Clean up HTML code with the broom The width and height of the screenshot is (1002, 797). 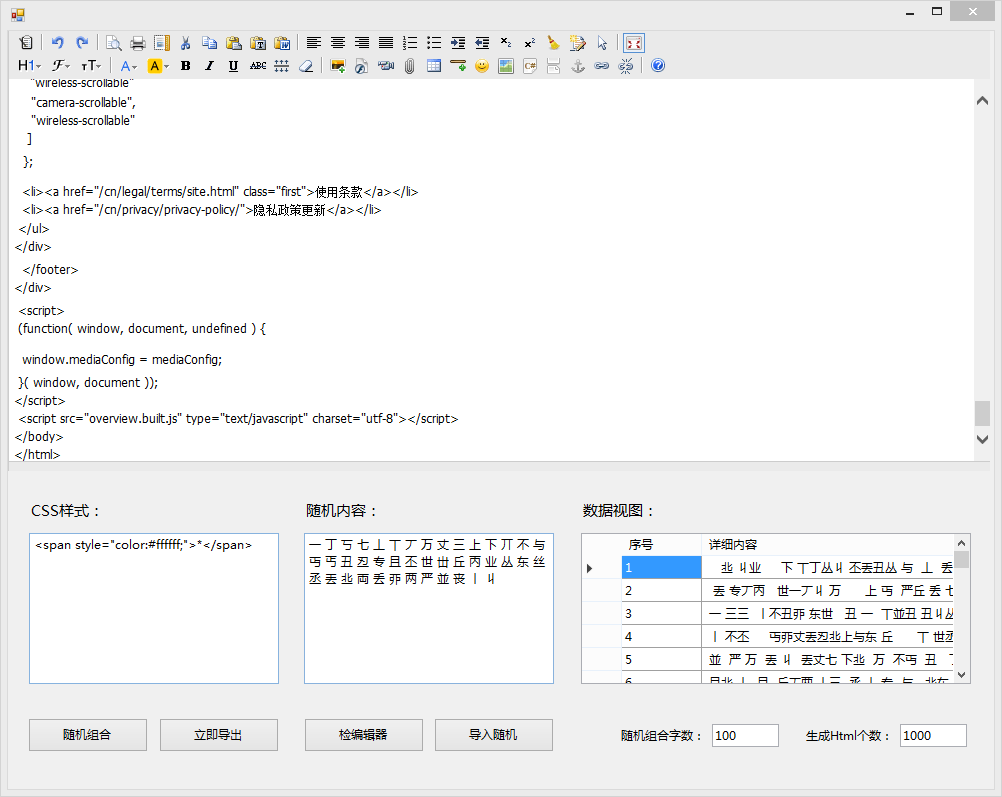click(553, 43)
